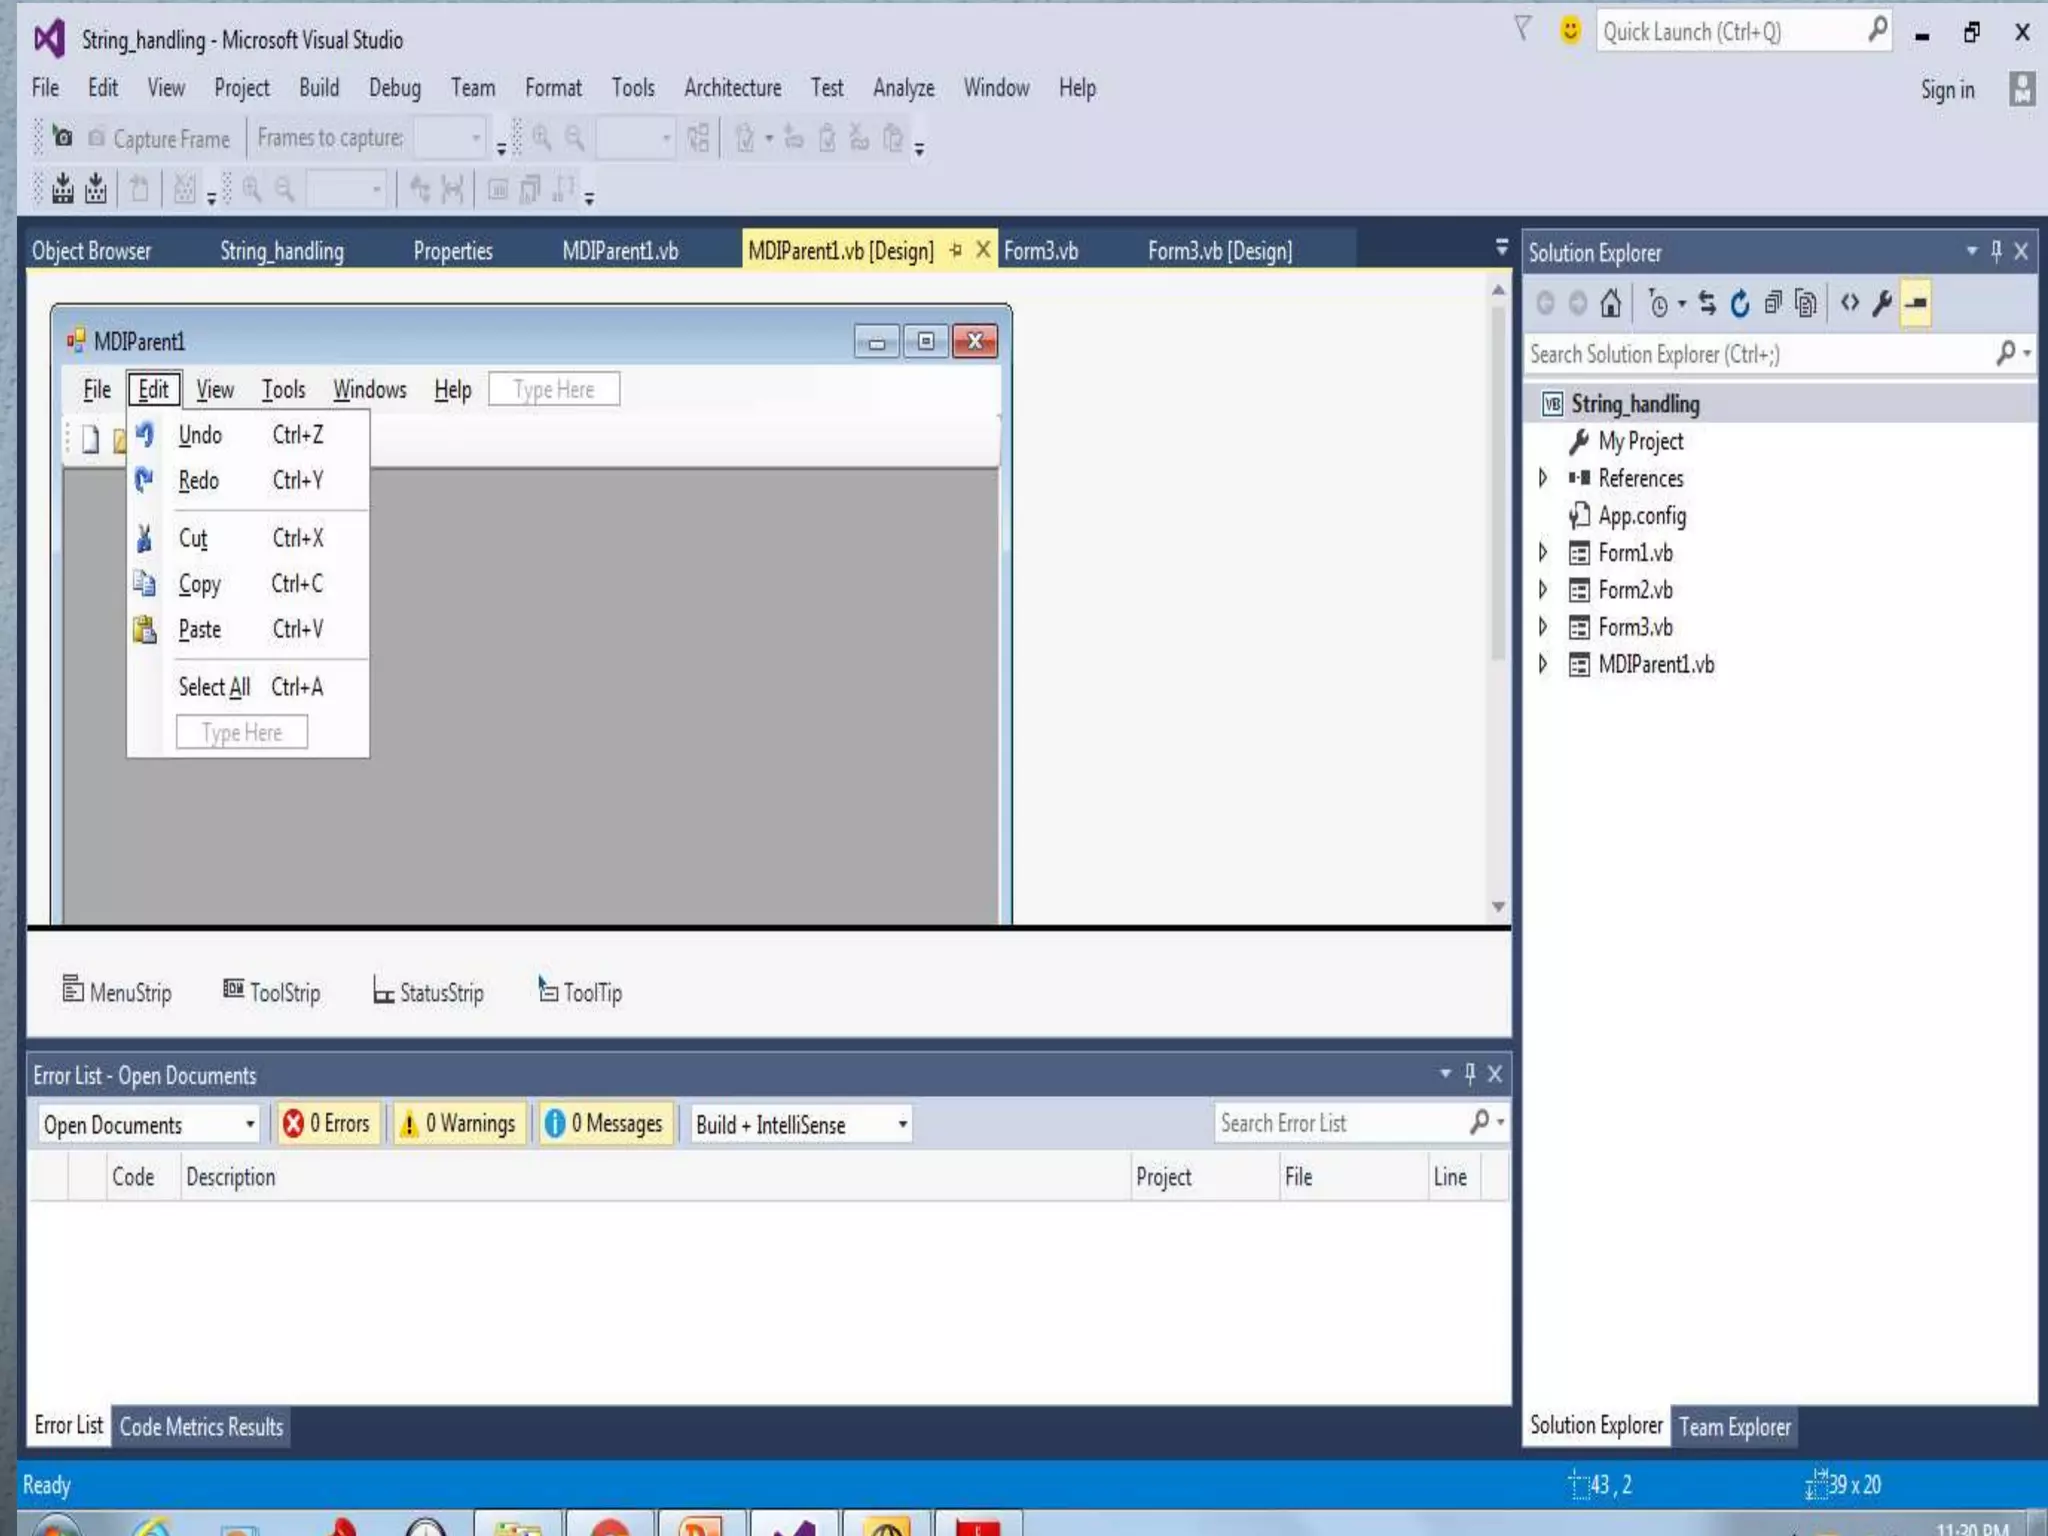The width and height of the screenshot is (2048, 1536).
Task: Click the Sync with Active Document icon
Action: pos(1707,303)
